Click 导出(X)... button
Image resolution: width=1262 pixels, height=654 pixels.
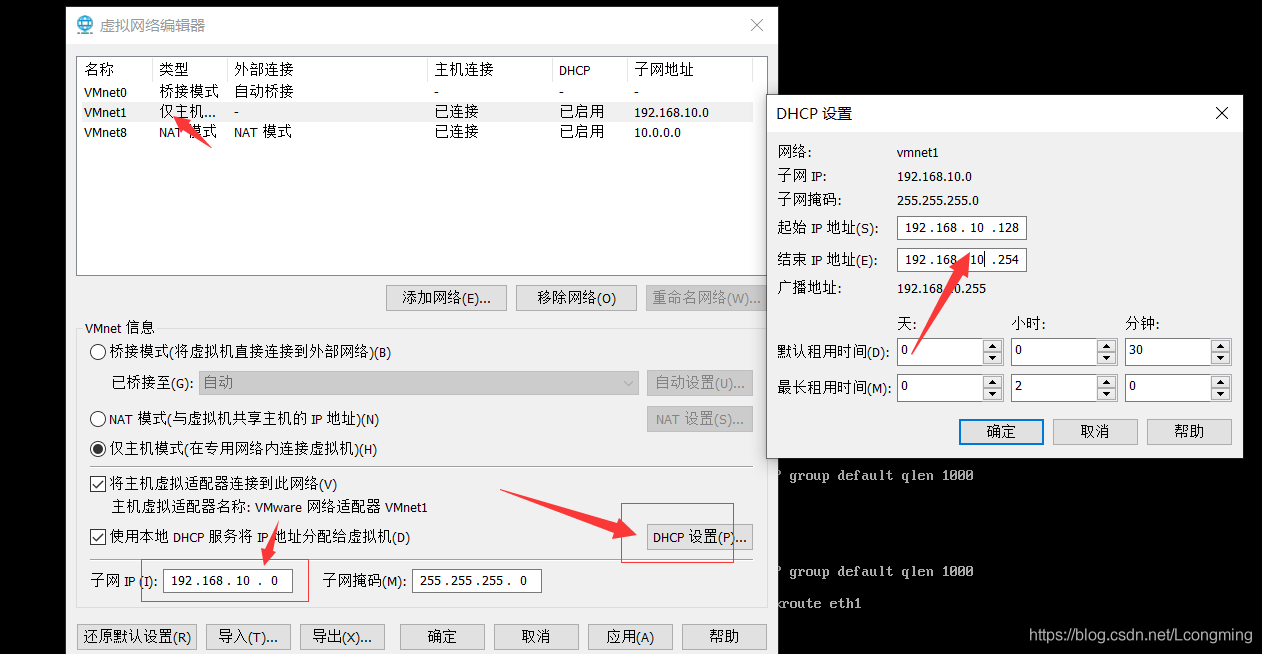coord(342,637)
